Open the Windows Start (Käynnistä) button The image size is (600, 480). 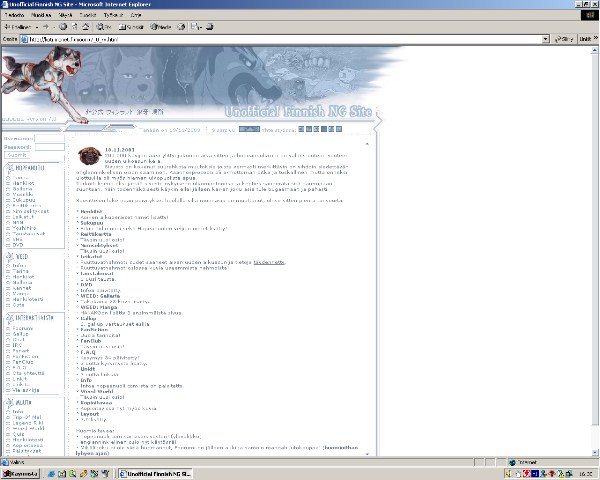coord(20,473)
